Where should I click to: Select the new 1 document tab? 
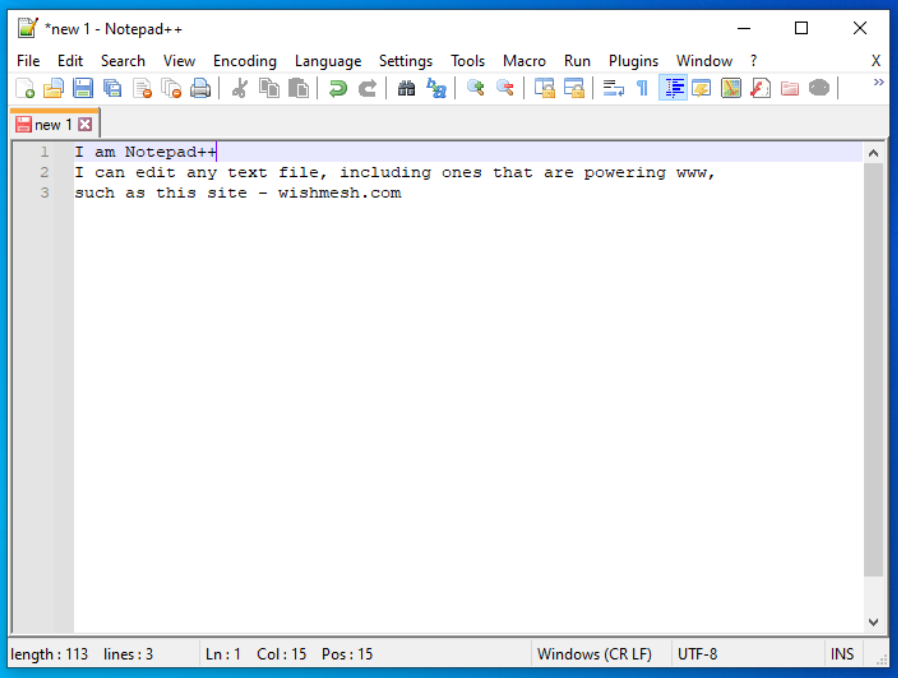click(53, 124)
